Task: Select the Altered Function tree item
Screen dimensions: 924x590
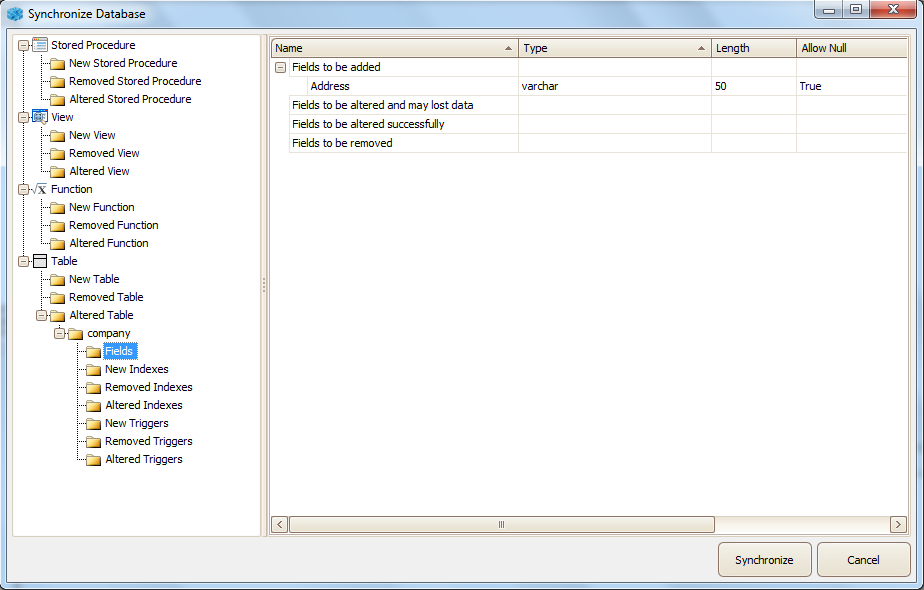Action: pyautogui.click(x=109, y=243)
